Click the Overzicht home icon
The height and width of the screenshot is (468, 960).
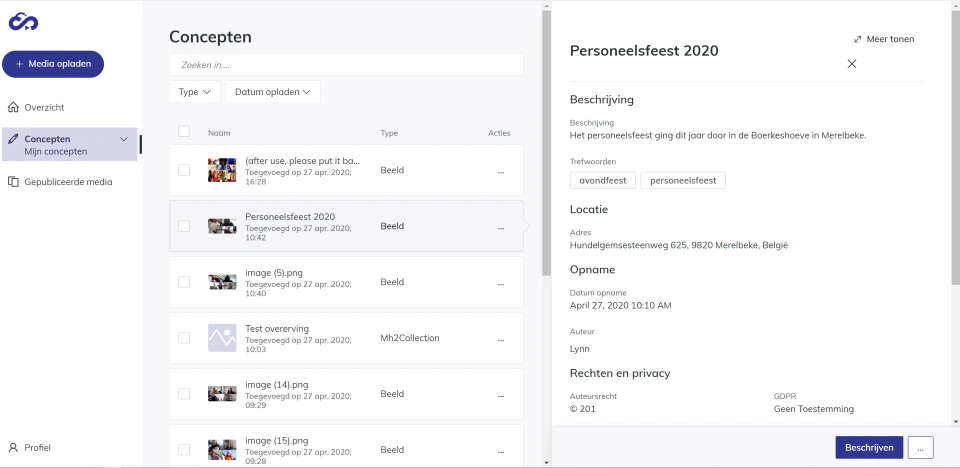coord(13,107)
